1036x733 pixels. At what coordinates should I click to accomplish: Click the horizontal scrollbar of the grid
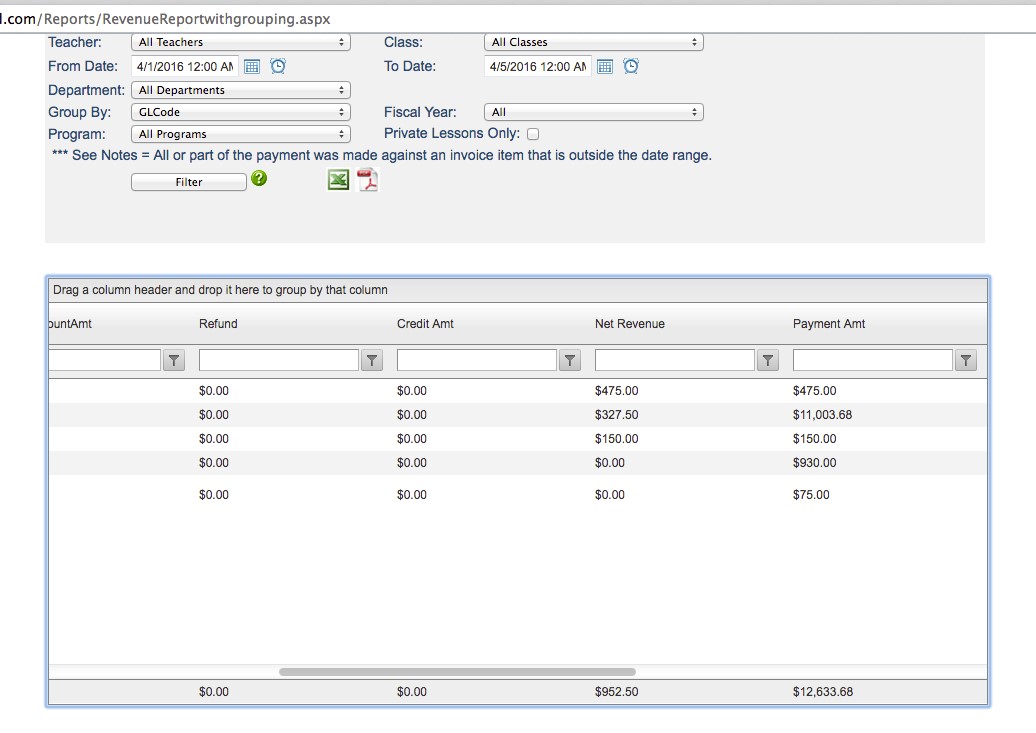tap(457, 672)
